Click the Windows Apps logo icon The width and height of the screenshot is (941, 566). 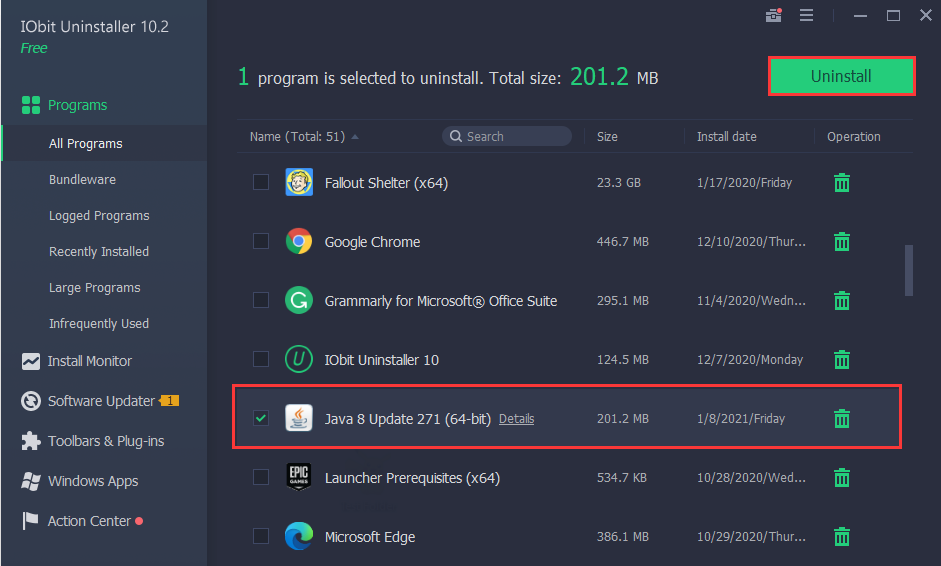coord(31,481)
